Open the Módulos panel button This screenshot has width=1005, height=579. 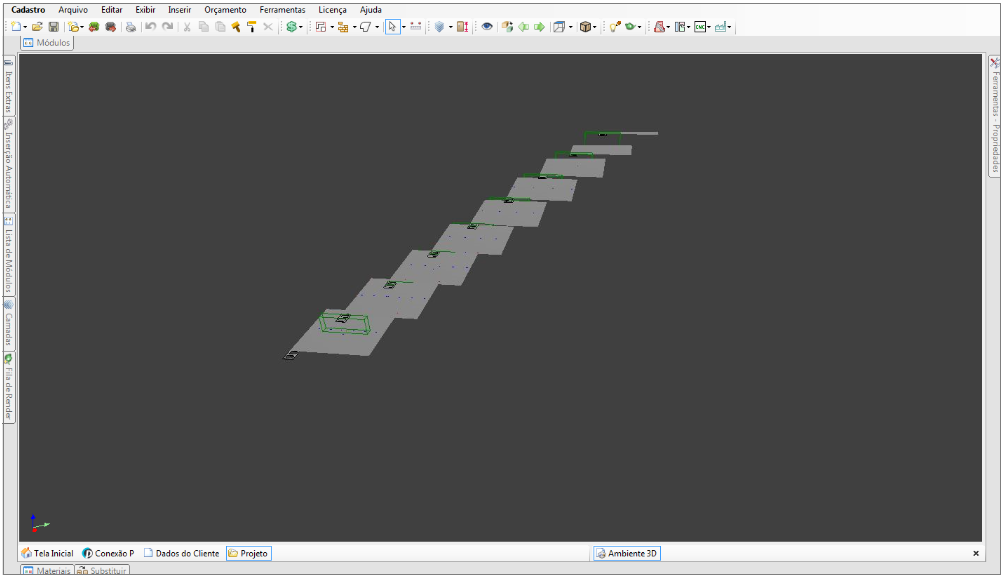click(x=47, y=43)
